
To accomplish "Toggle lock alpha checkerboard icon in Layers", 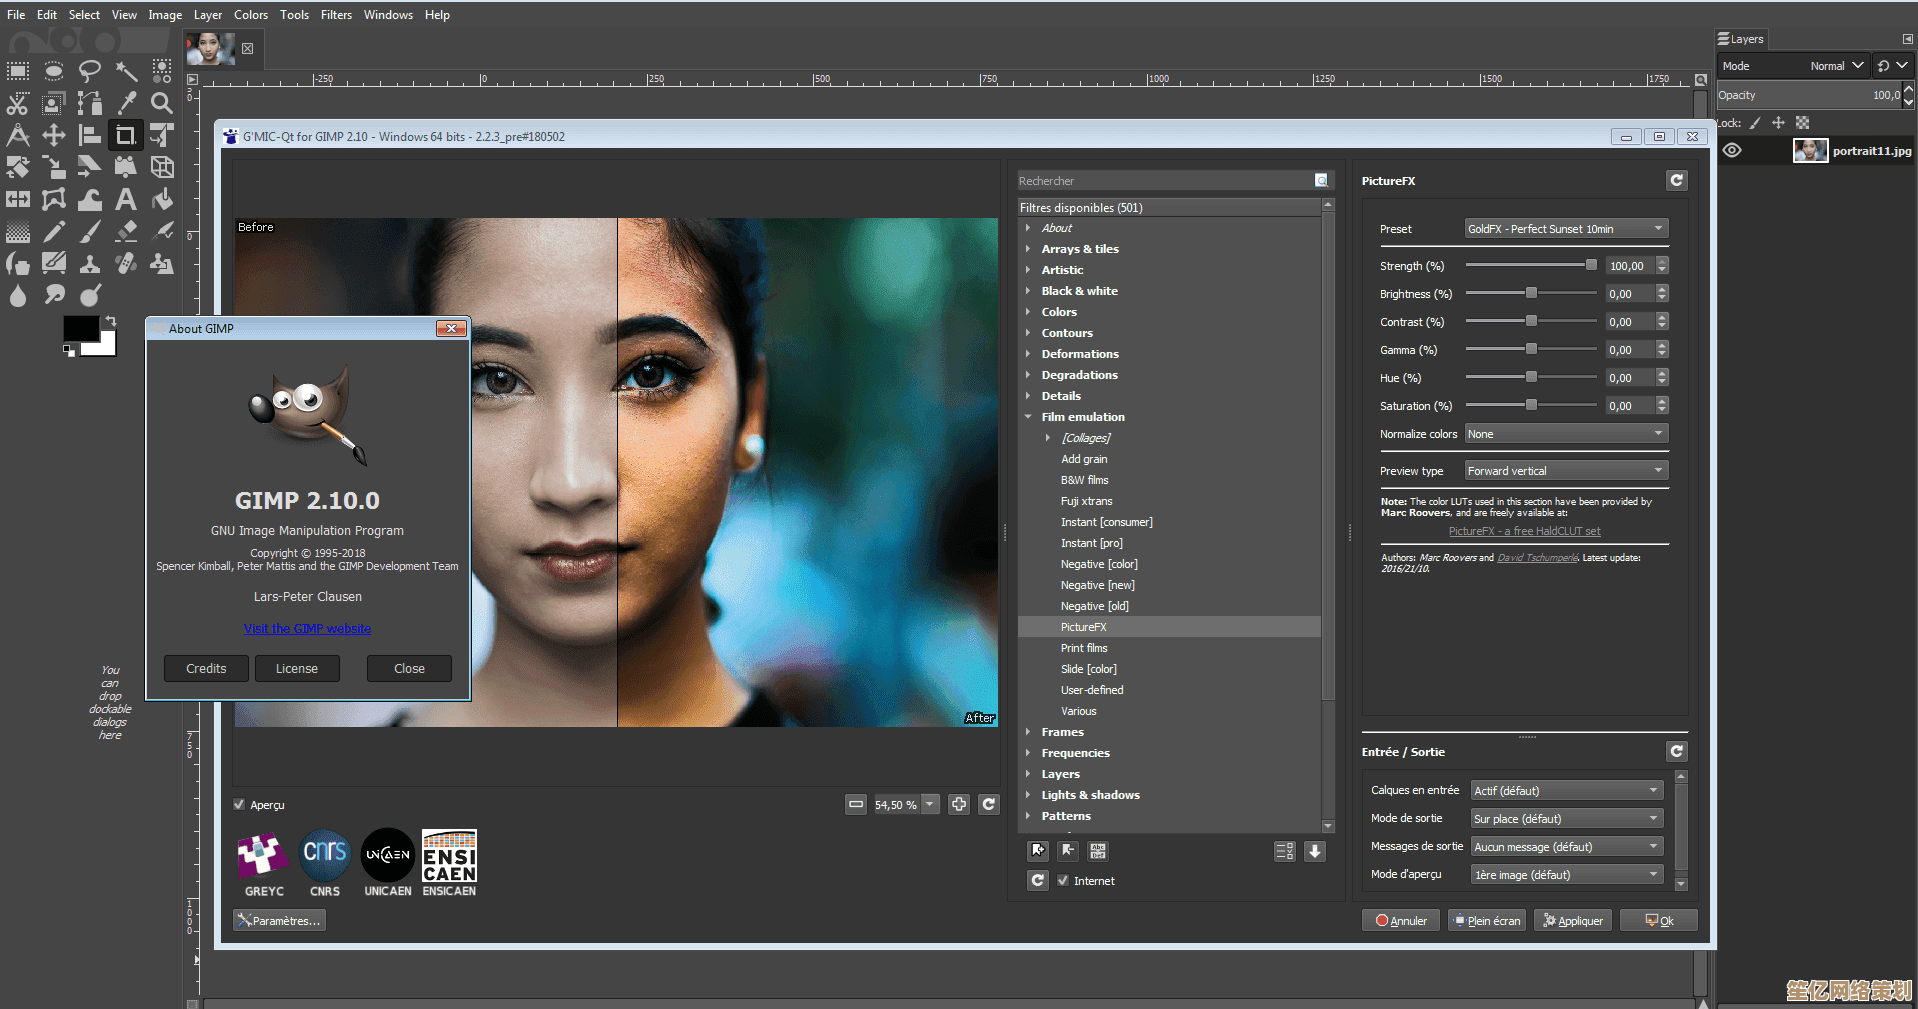I will [x=1802, y=123].
